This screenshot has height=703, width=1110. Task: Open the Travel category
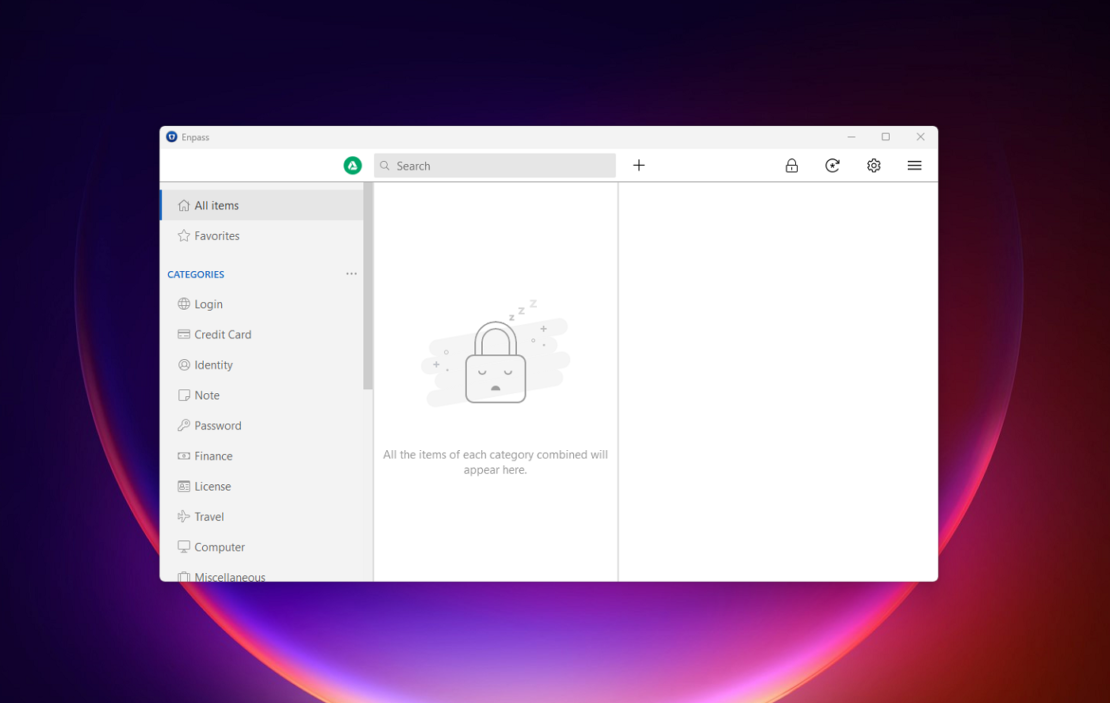pos(209,517)
